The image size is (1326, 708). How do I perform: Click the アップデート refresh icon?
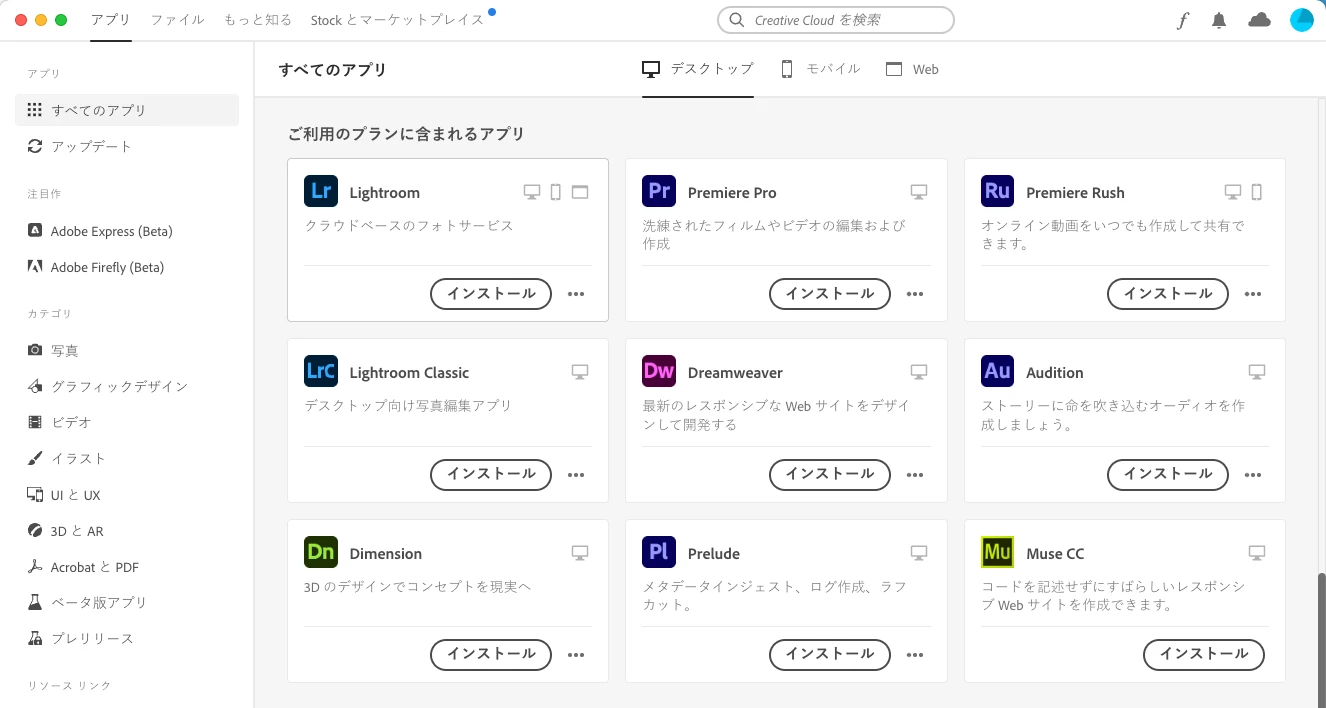pos(35,146)
